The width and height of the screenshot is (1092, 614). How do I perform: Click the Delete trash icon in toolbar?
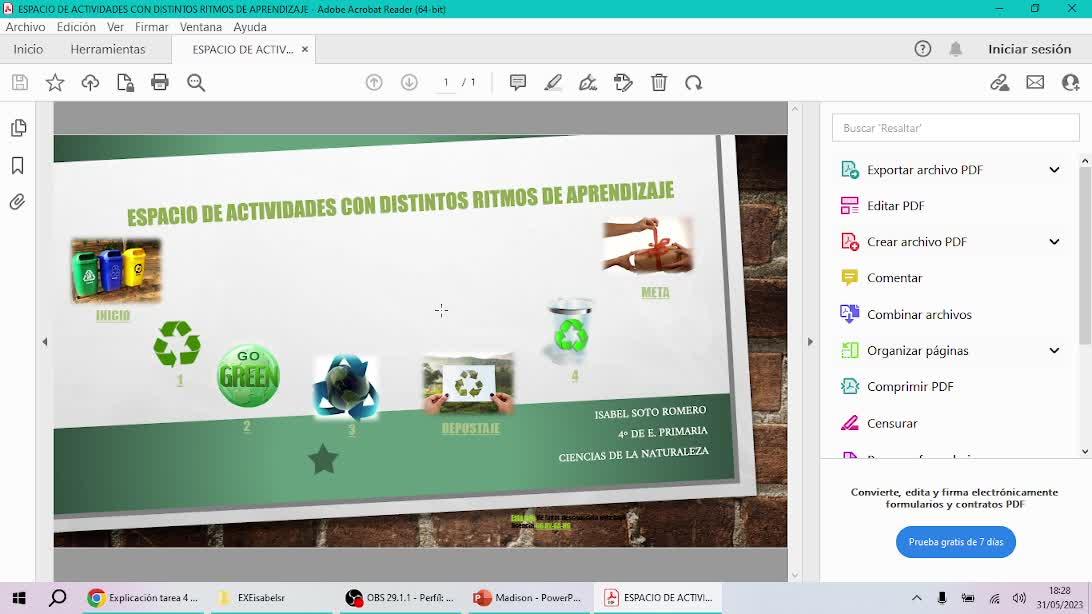coord(659,83)
